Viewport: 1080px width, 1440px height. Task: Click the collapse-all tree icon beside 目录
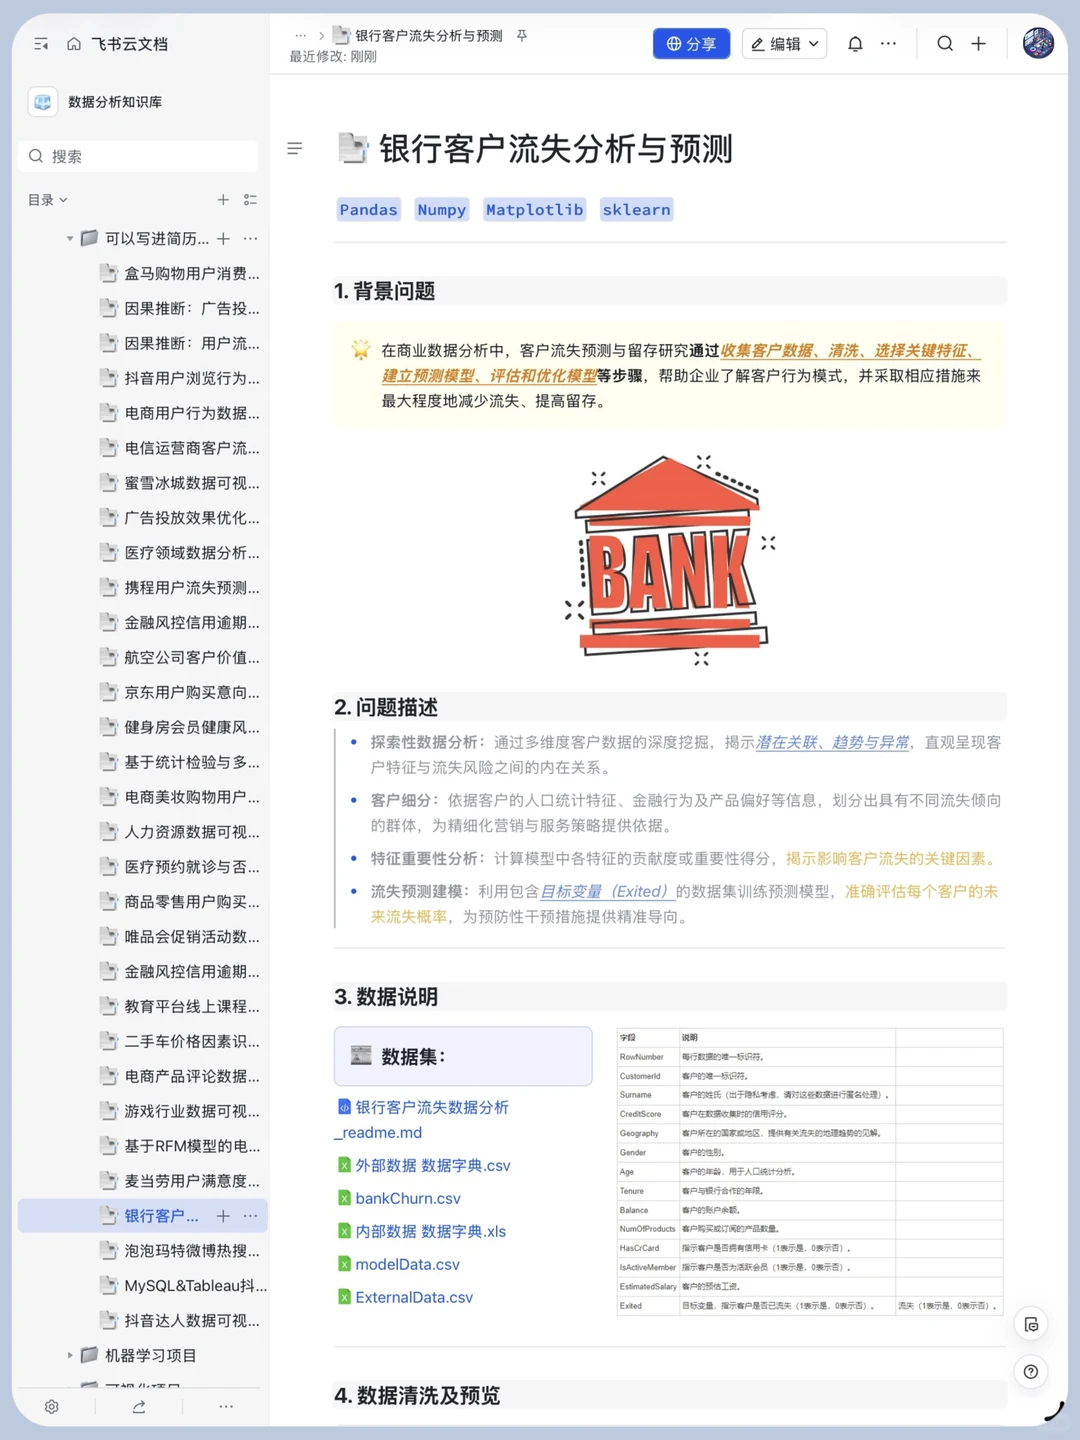point(250,200)
